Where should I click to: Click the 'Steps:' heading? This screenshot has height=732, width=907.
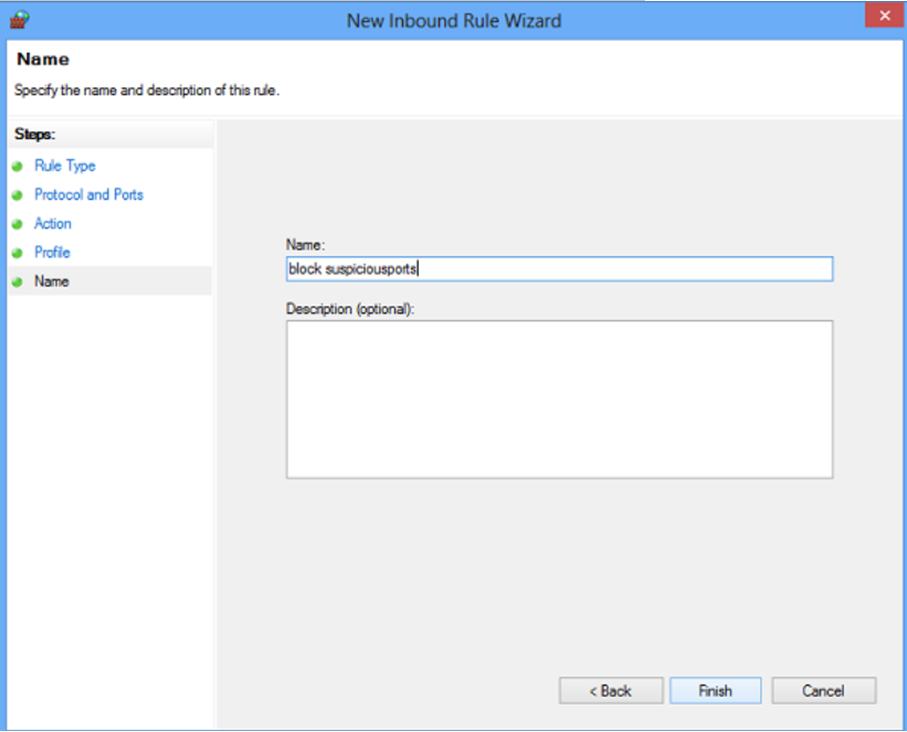(35, 134)
